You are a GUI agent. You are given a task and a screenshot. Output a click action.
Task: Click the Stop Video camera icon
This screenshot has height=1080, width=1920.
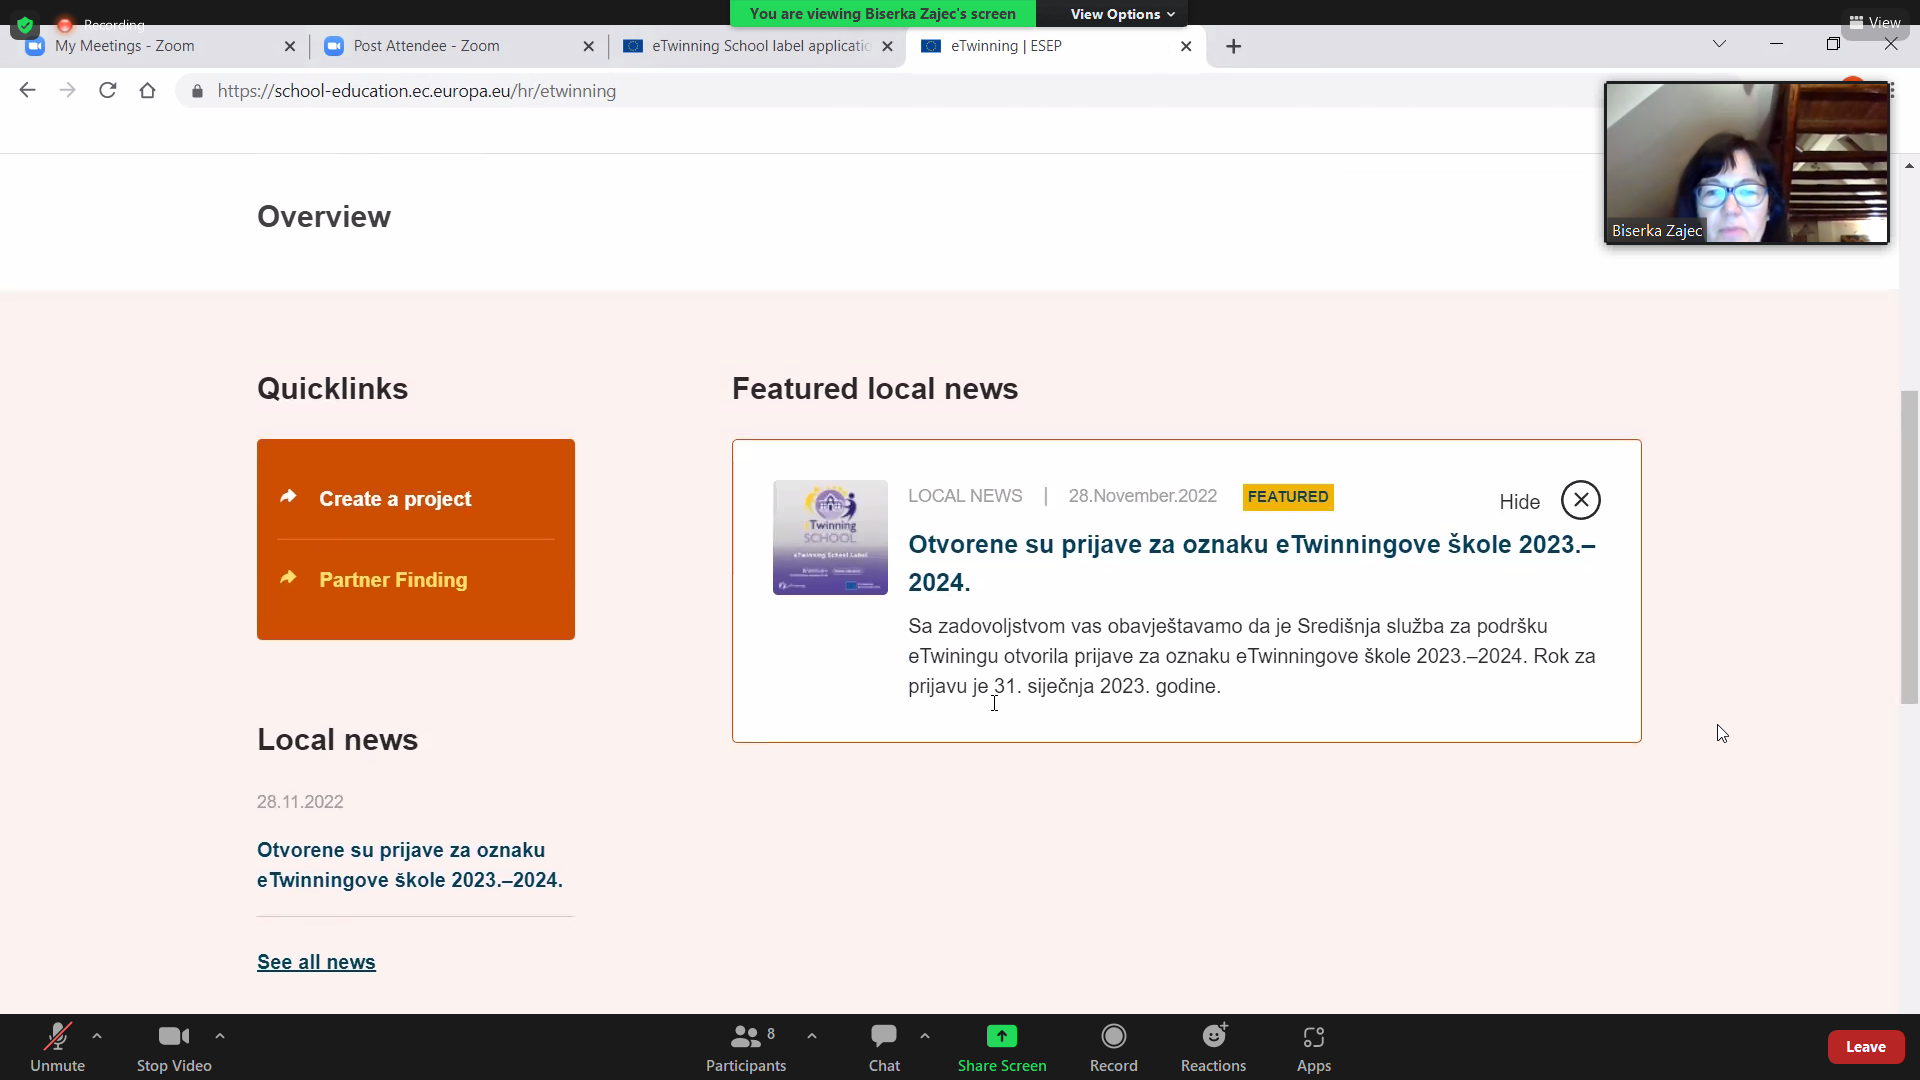click(174, 1037)
